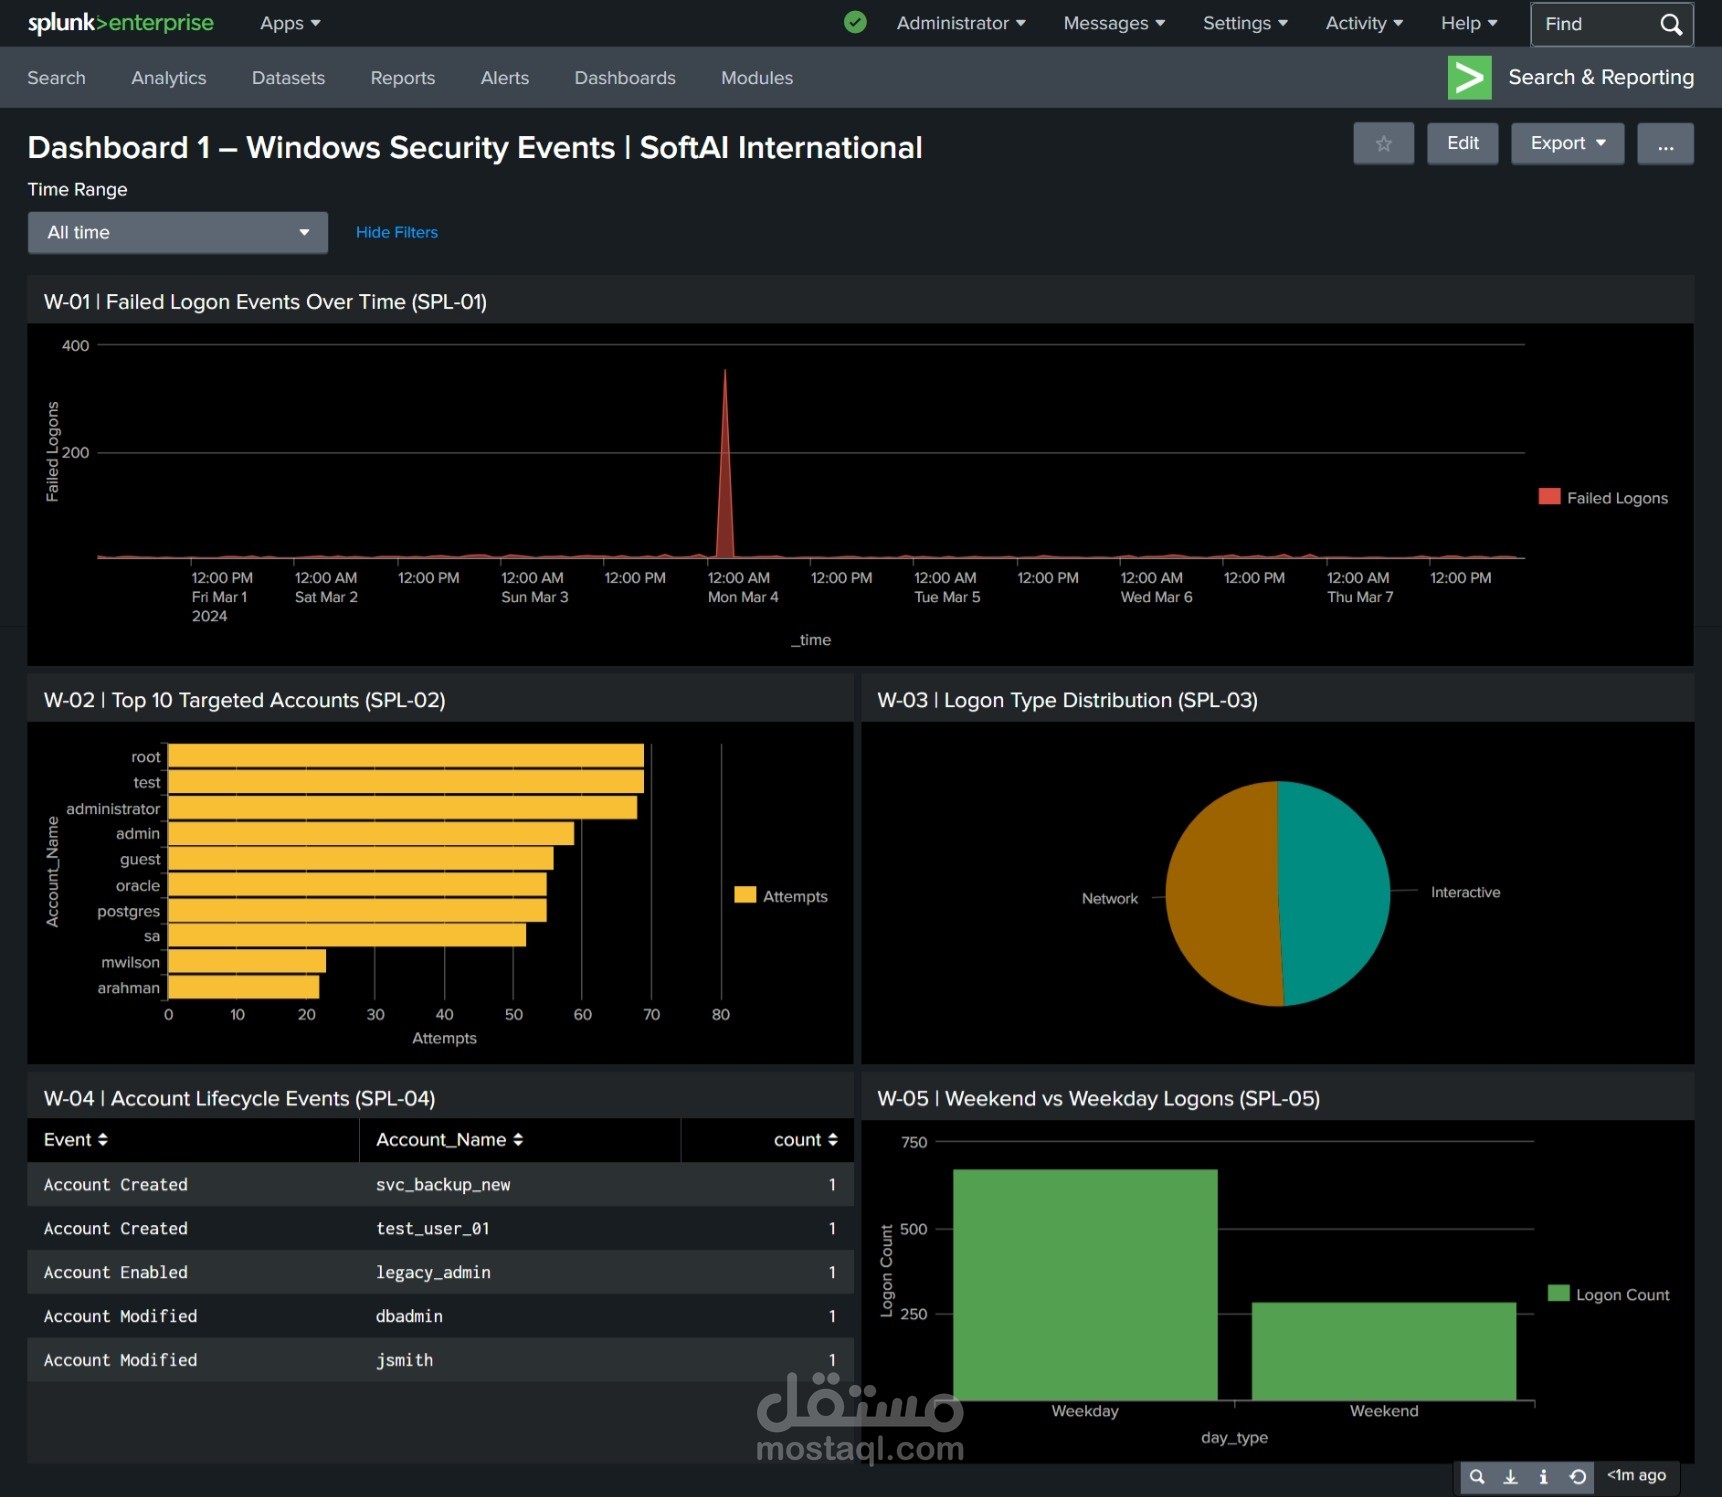
Task: Click the Weekday green bar
Action: pos(1085,1284)
